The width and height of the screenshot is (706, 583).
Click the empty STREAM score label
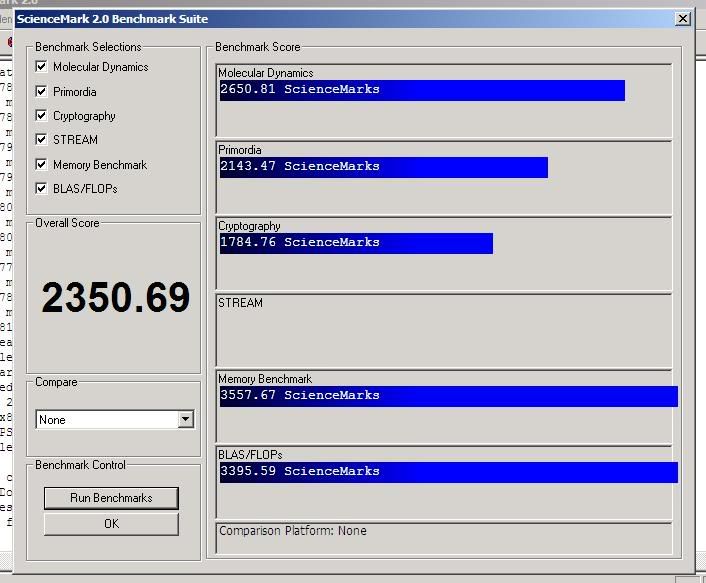click(240, 303)
